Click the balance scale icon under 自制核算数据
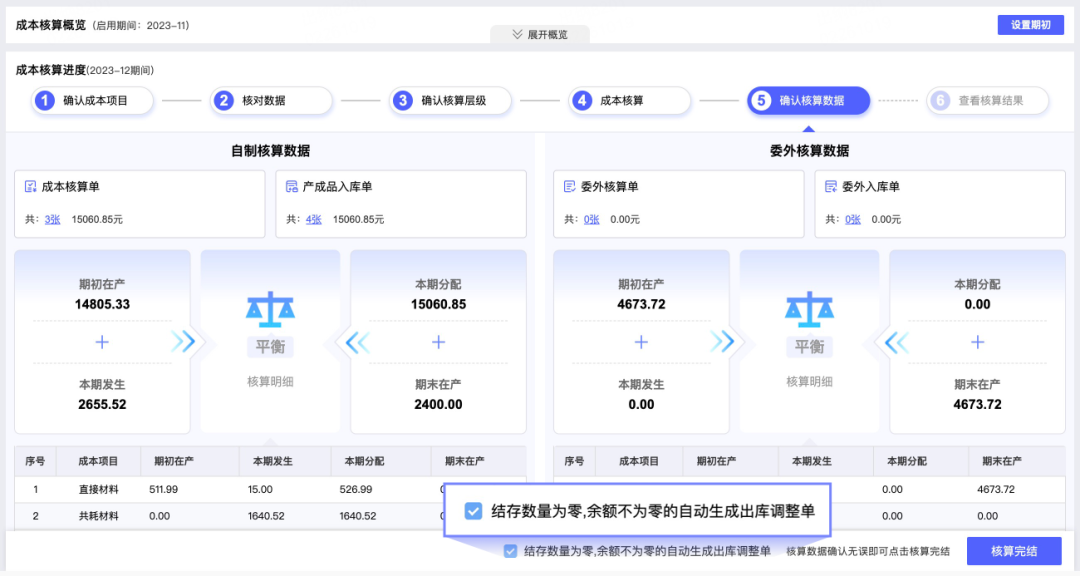The height and width of the screenshot is (576, 1080). click(x=270, y=310)
